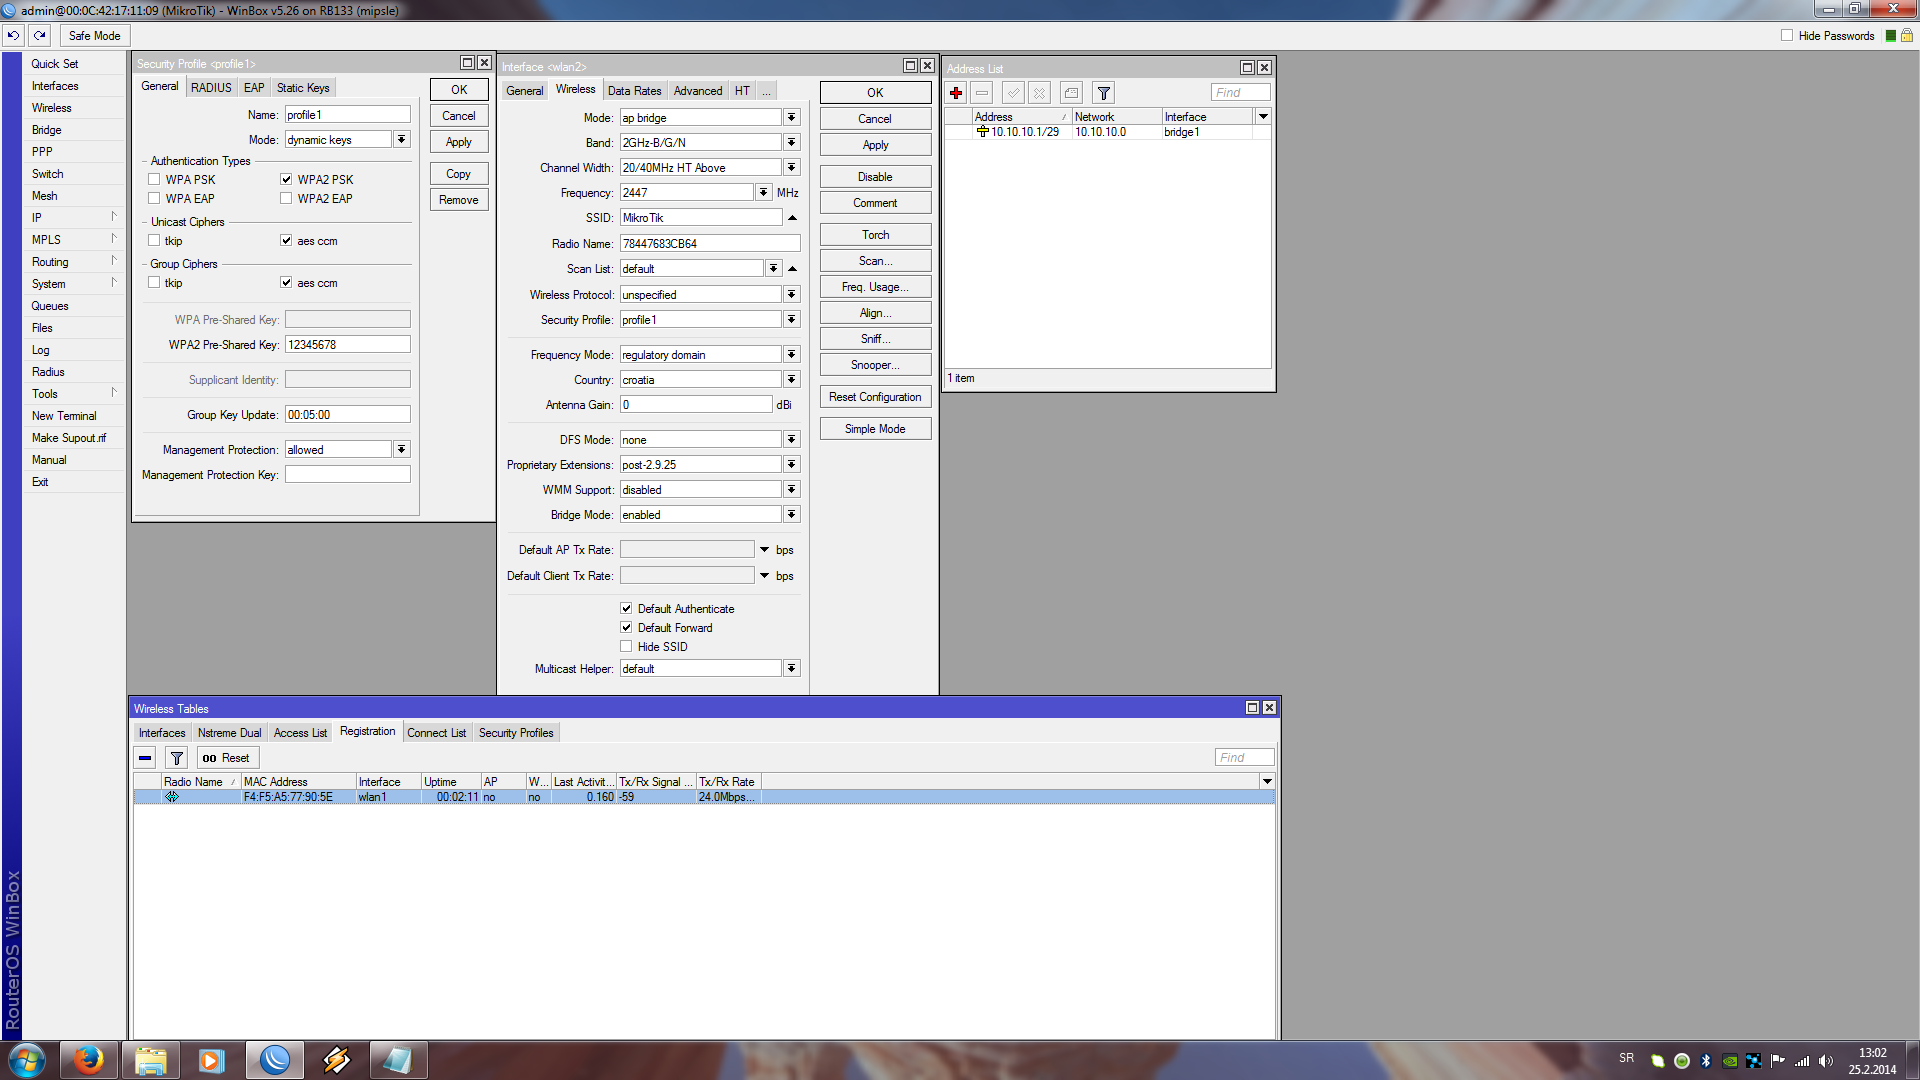Add a new address with red plus icon
The height and width of the screenshot is (1080, 1920).
(x=956, y=93)
